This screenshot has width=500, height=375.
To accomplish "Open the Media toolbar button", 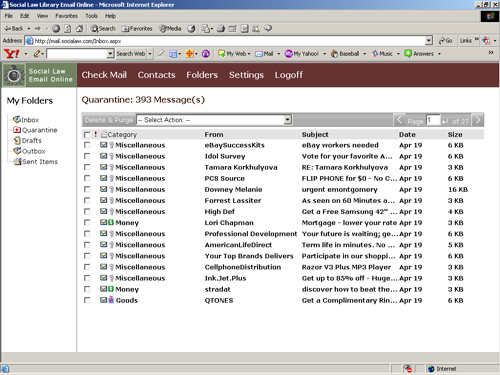I will tap(170, 29).
